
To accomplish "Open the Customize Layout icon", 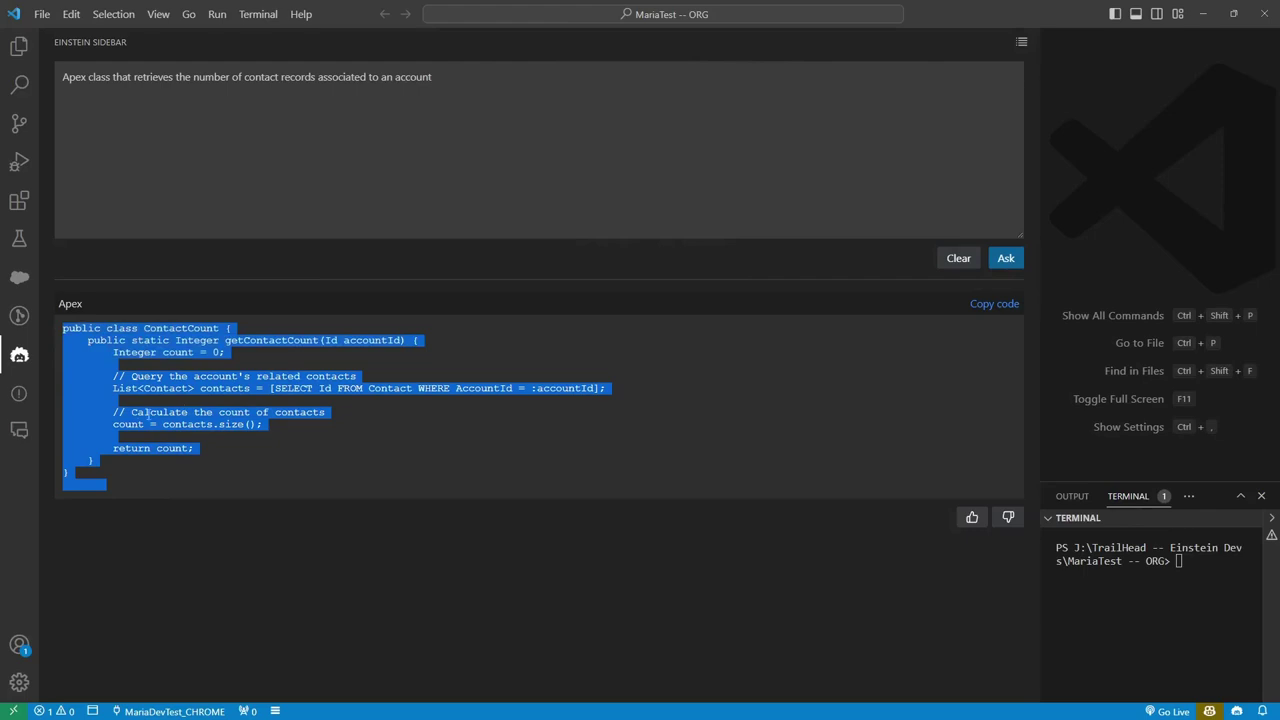I will click(1178, 14).
